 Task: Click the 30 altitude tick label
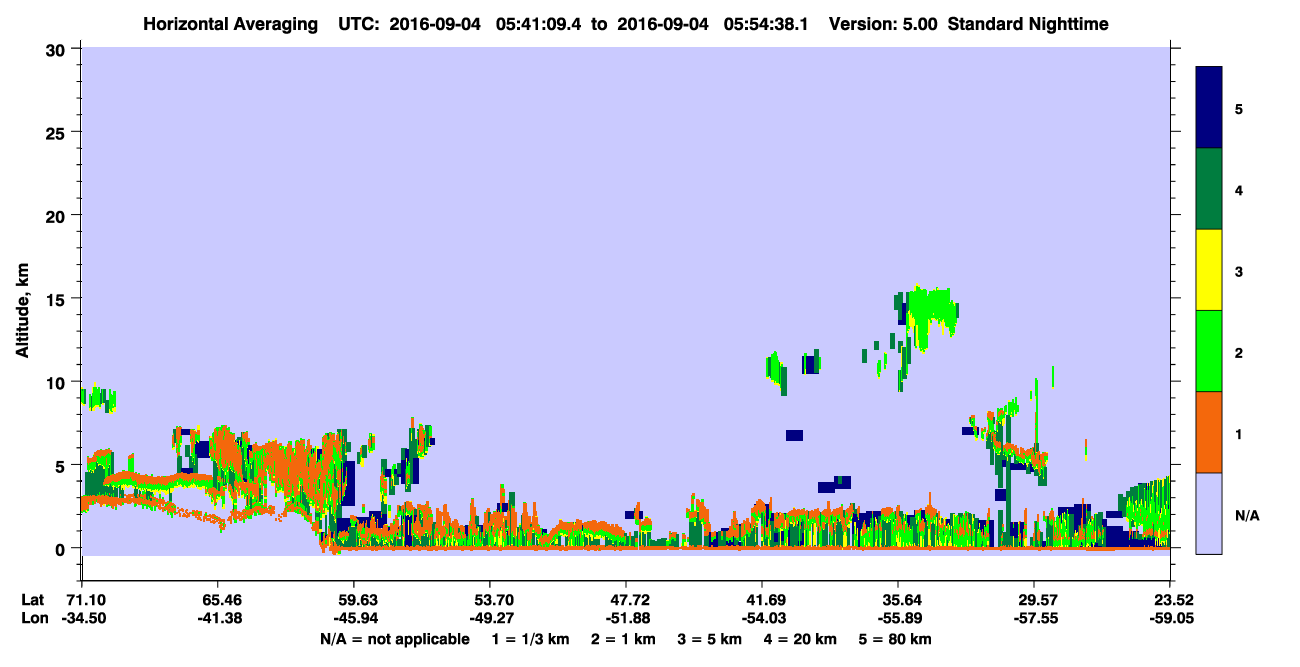(58, 50)
